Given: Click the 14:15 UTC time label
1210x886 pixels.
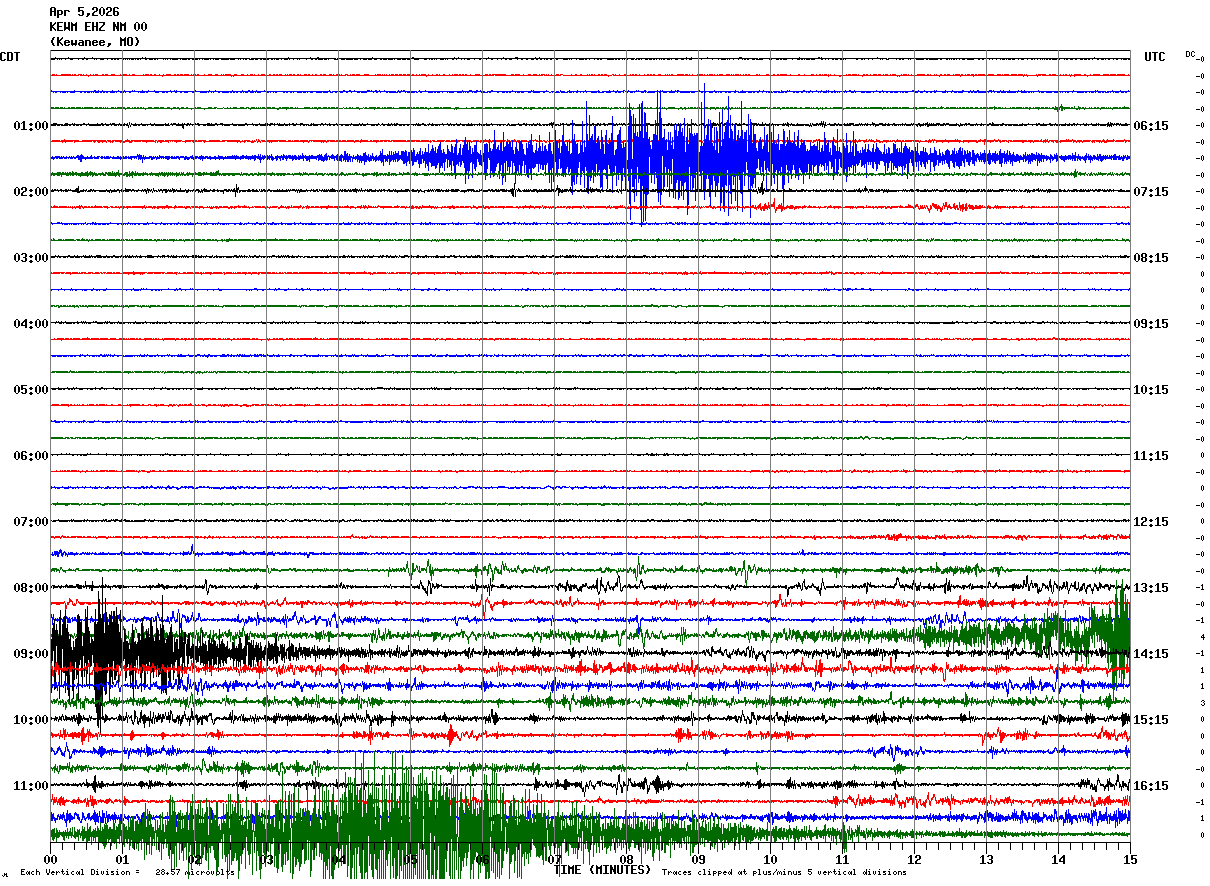Looking at the screenshot, I should (1151, 654).
